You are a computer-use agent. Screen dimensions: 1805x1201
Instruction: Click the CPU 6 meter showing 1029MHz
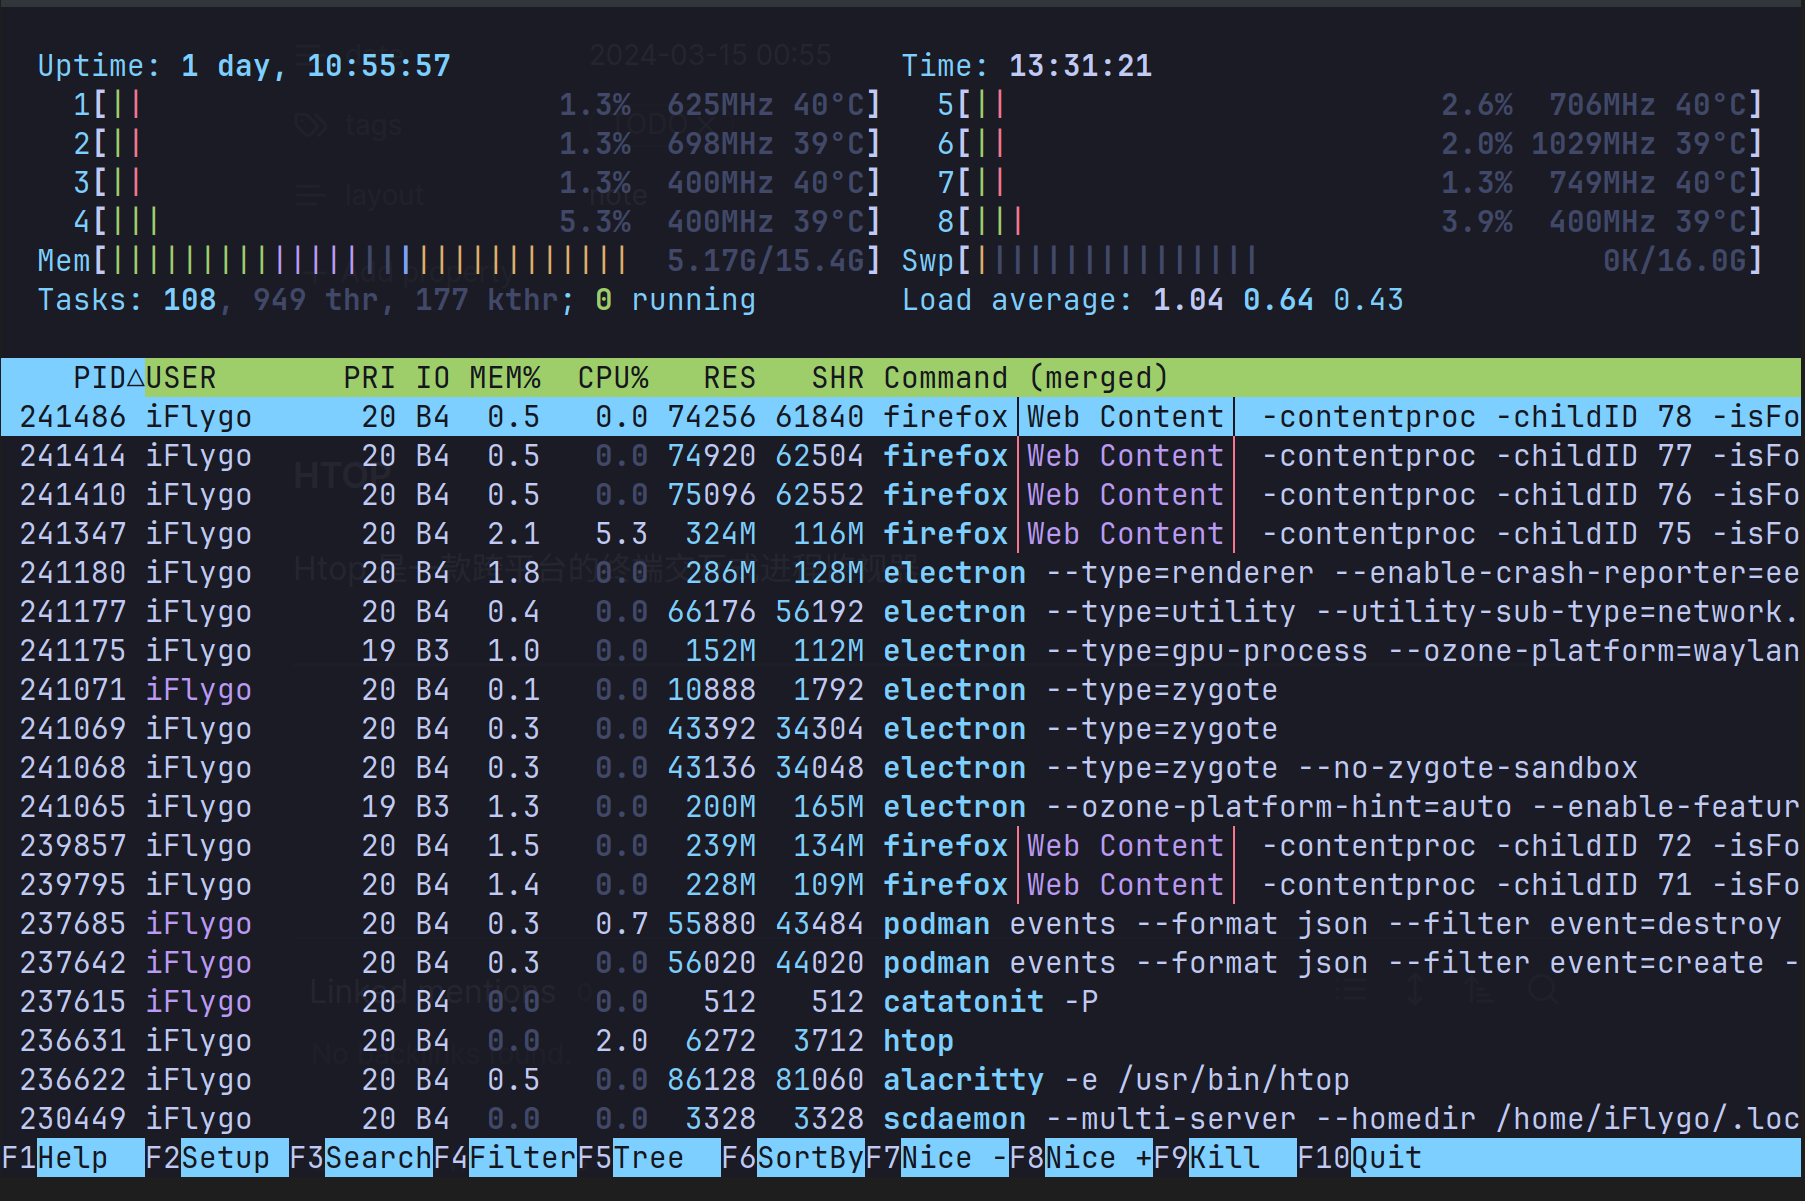1350,144
